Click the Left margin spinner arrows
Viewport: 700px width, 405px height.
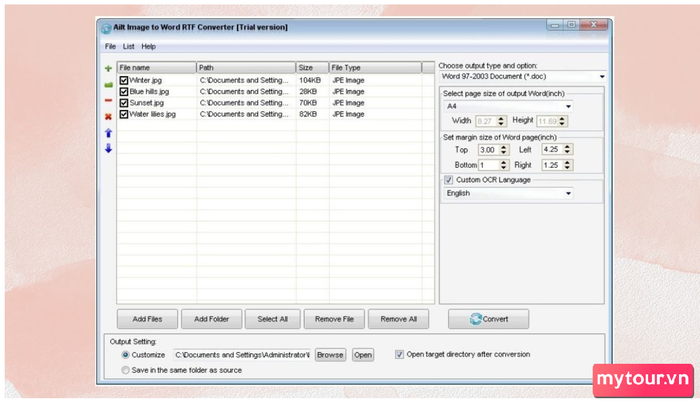click(567, 149)
